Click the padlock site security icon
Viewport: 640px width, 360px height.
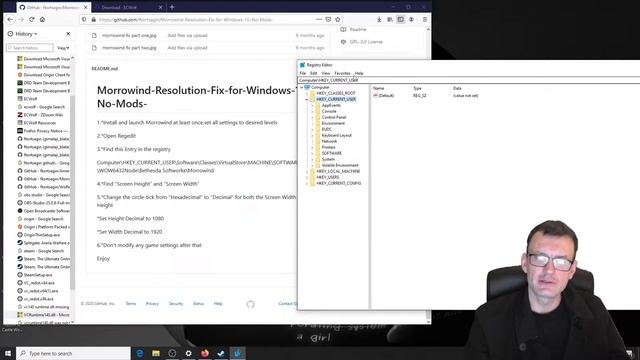pyautogui.click(x=93, y=20)
